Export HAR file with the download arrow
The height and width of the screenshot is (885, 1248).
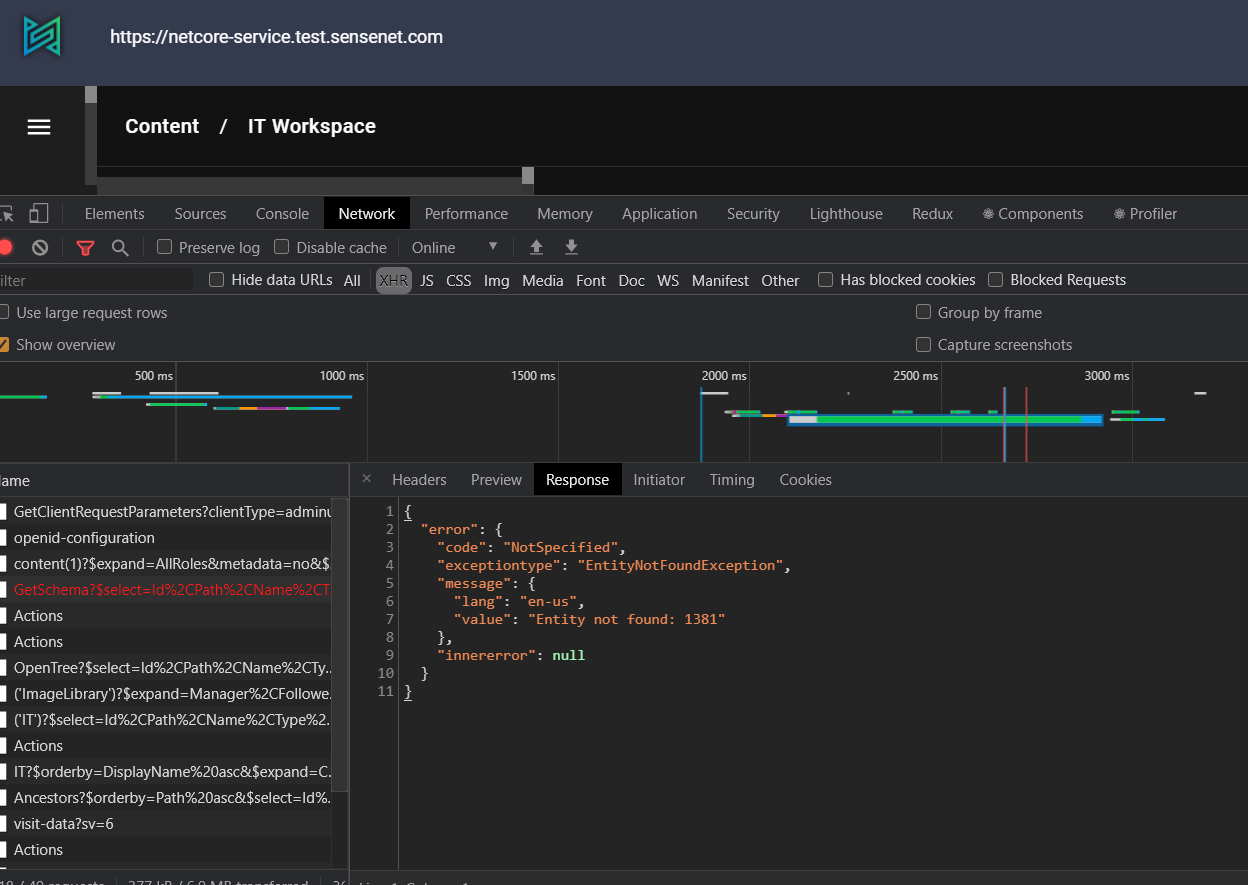click(x=571, y=247)
